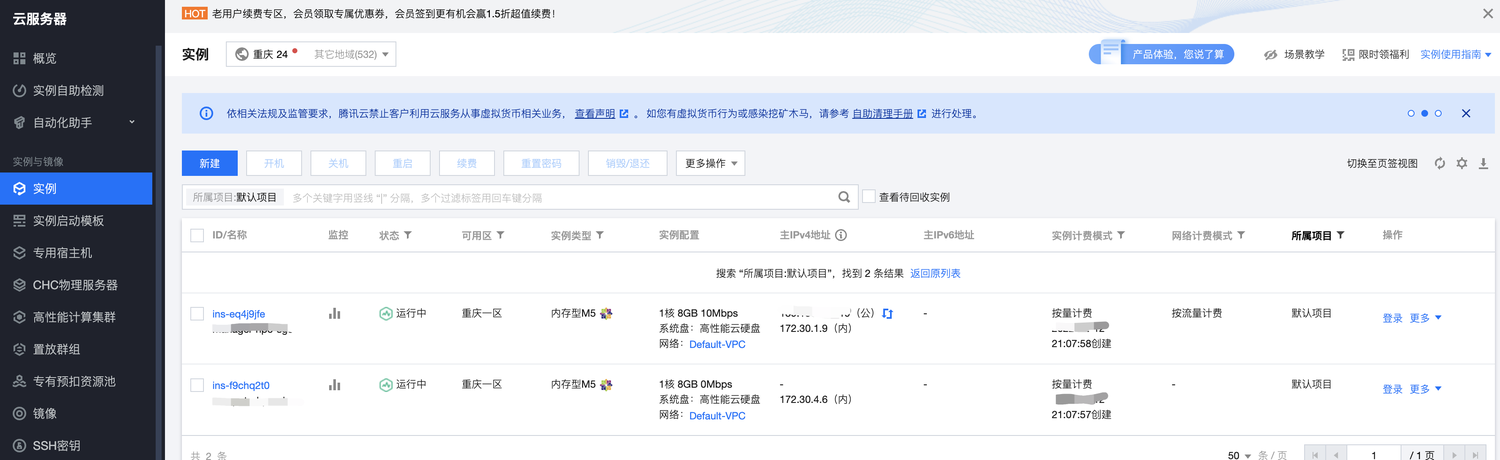
Task: Open 实例自助检测 in the sidebar
Action: pos(76,90)
